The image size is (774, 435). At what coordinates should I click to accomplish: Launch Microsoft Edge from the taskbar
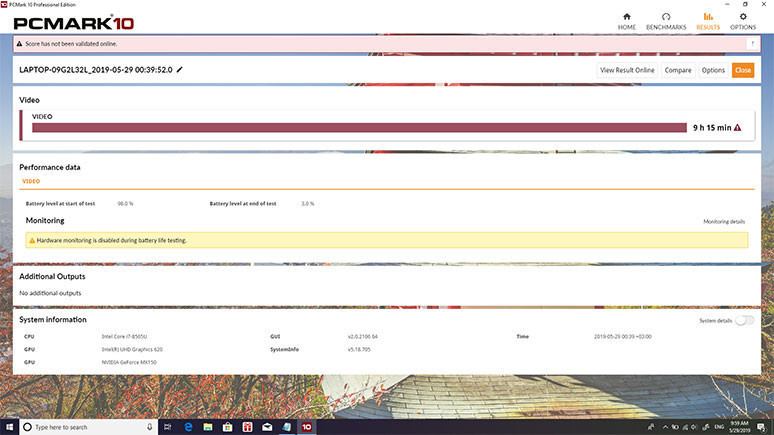(188, 427)
